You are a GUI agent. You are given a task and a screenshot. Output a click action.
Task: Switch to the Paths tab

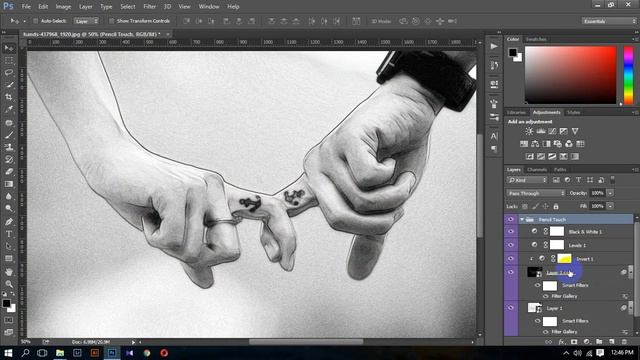pos(560,169)
